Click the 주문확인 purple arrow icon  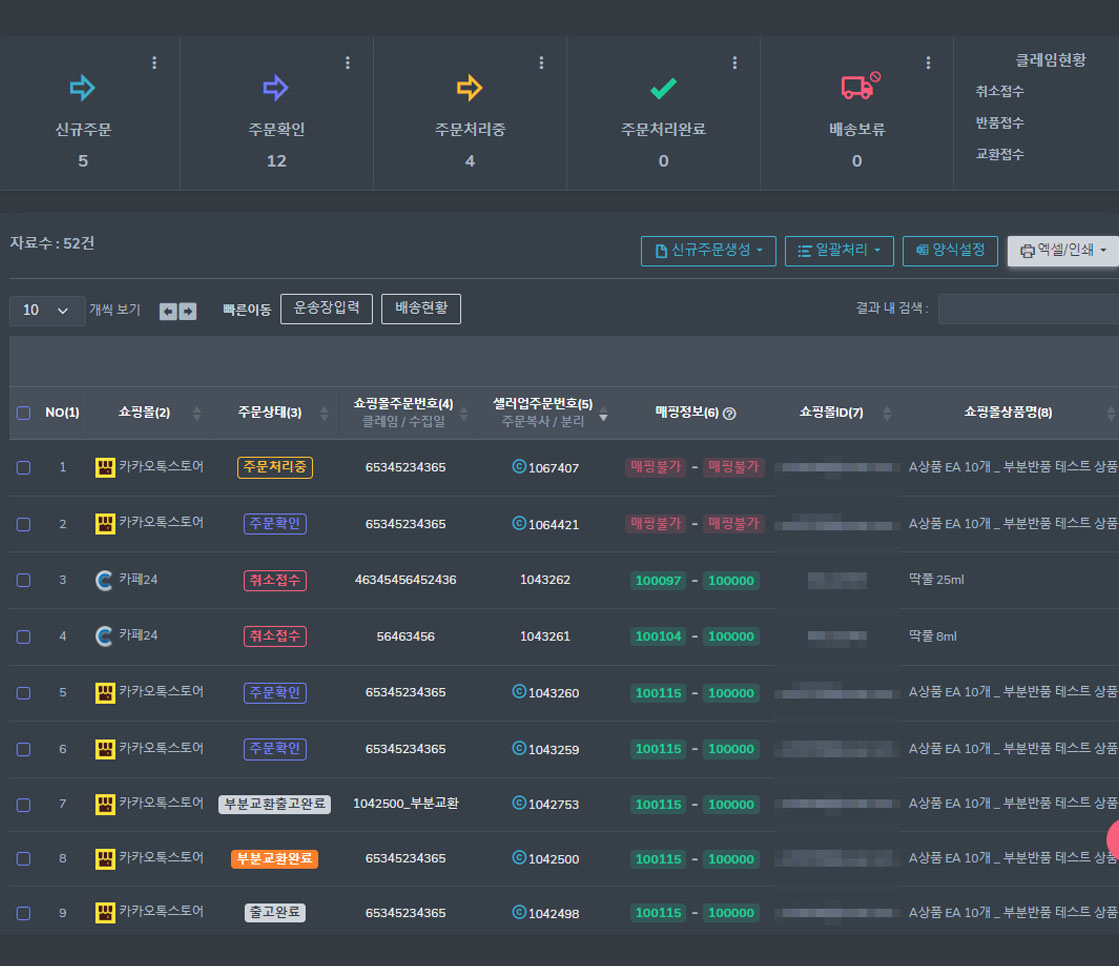pos(275,88)
